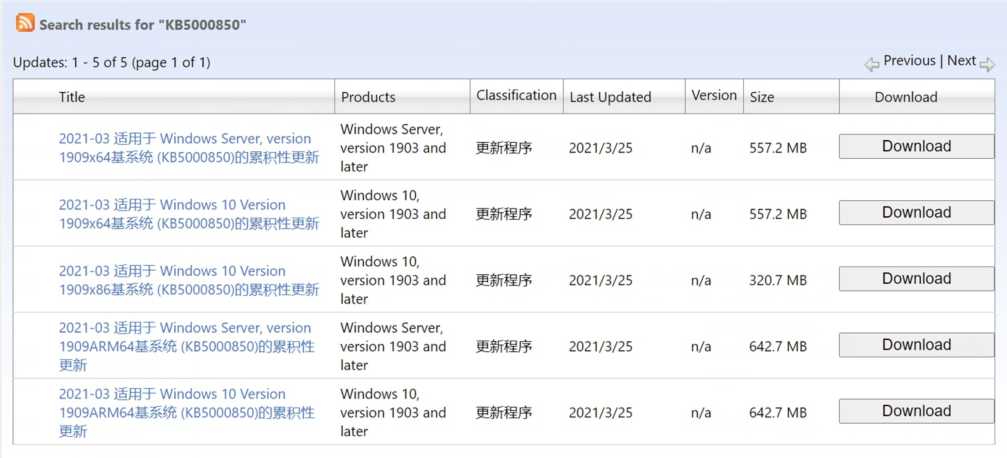Sort results by Version column

point(714,95)
